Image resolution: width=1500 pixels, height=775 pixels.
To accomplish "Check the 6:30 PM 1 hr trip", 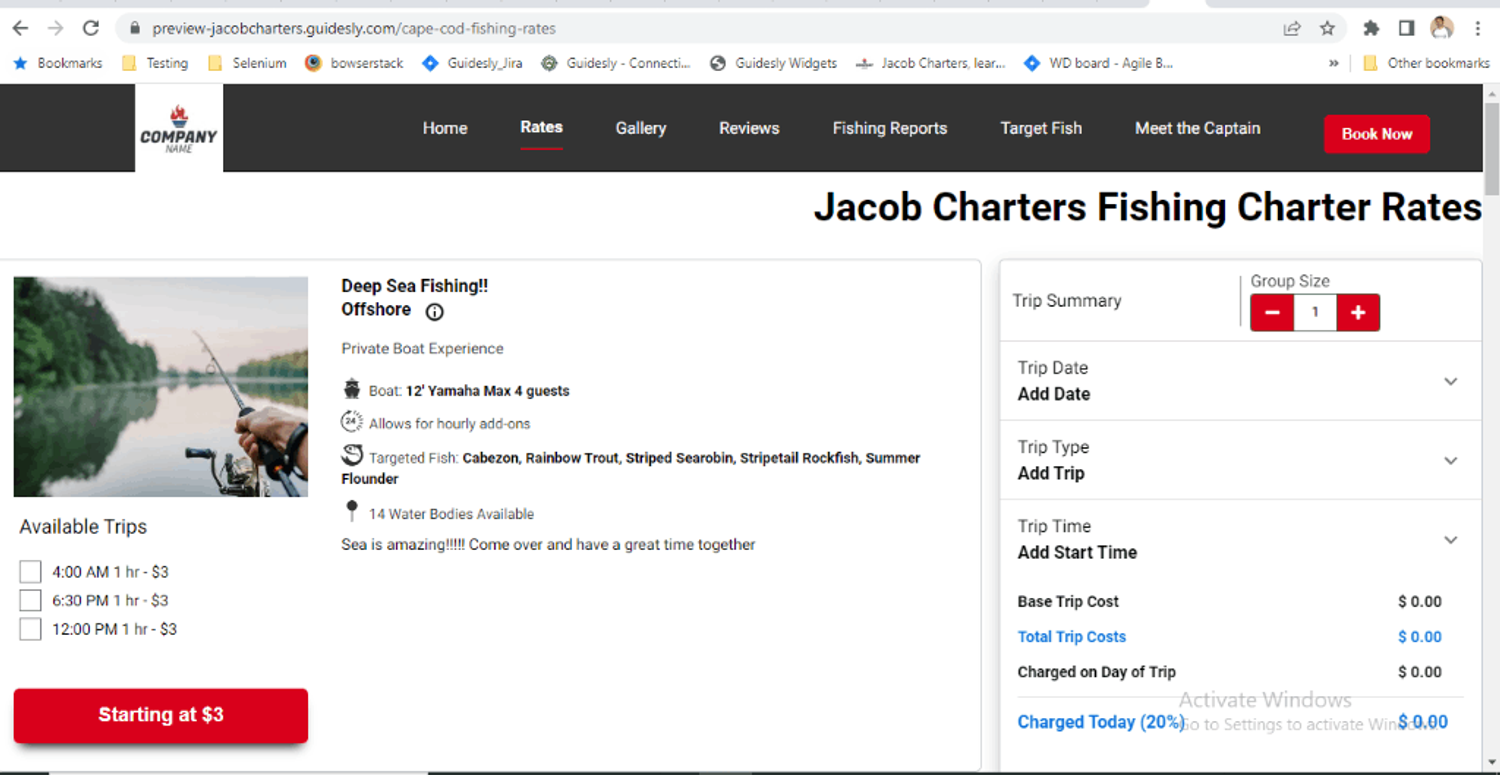I will pyautogui.click(x=30, y=600).
